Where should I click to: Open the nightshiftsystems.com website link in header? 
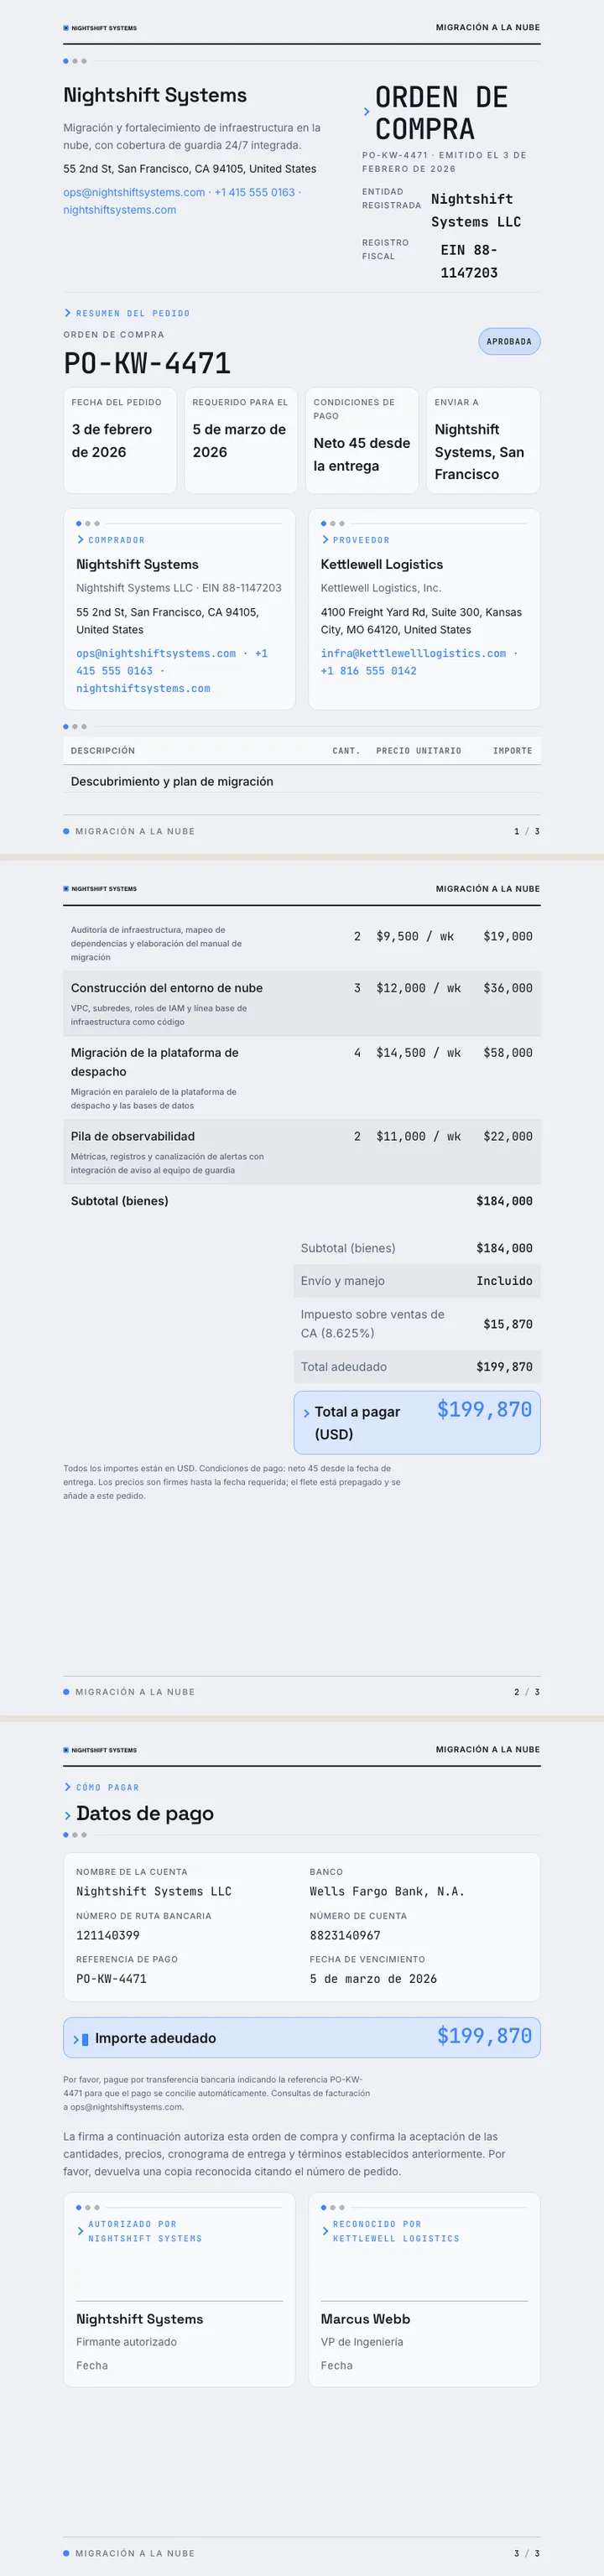coord(119,210)
